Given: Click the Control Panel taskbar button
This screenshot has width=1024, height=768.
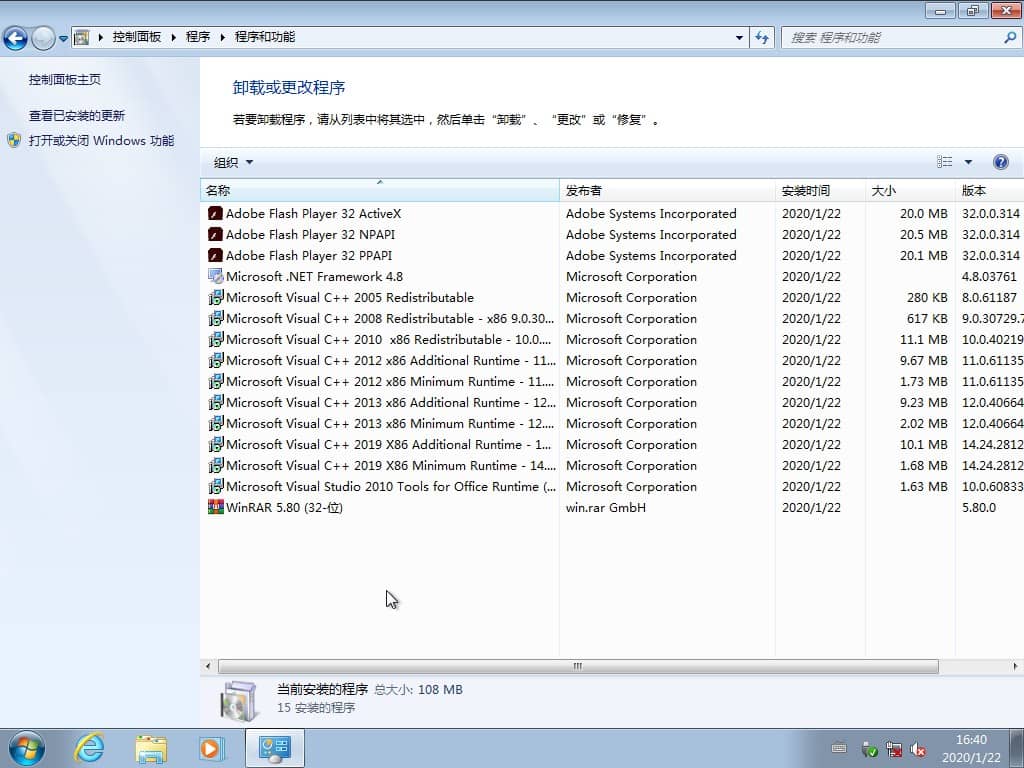Looking at the screenshot, I should coord(275,748).
